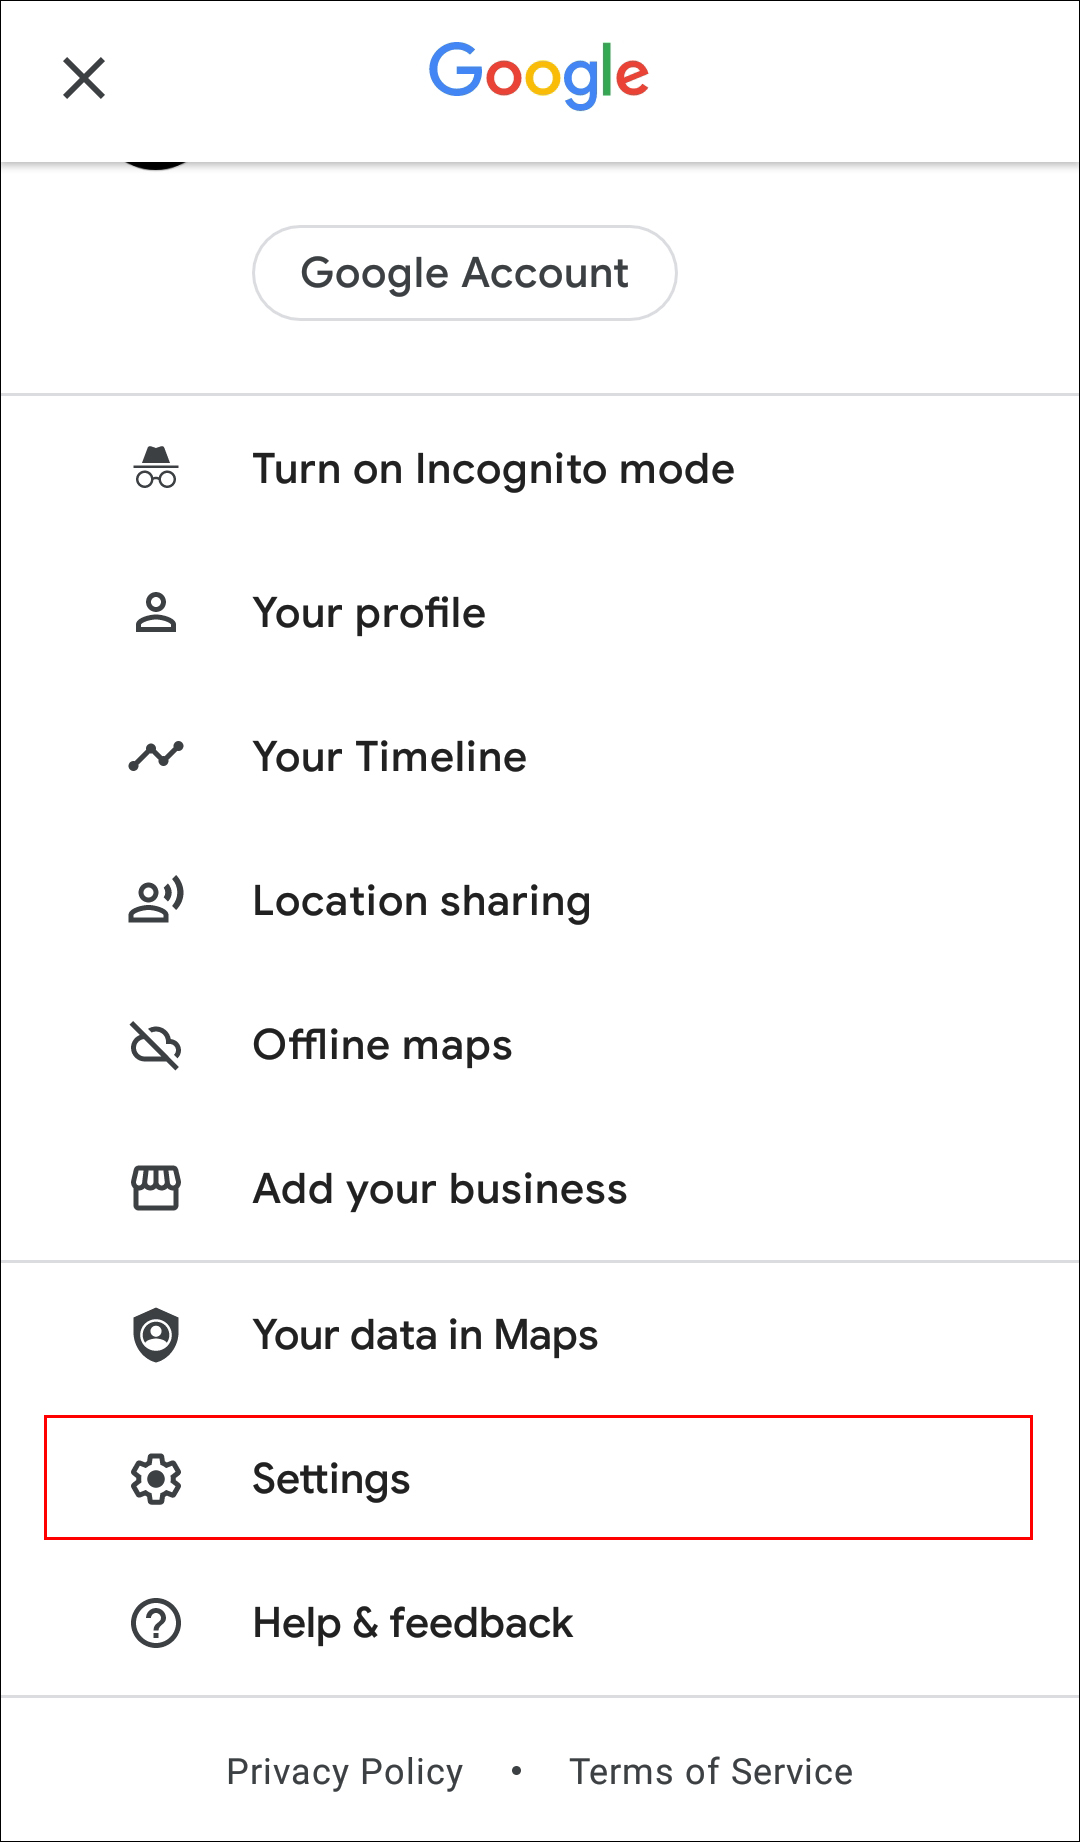
Task: Turn on Incognito mode
Action: [x=493, y=469]
